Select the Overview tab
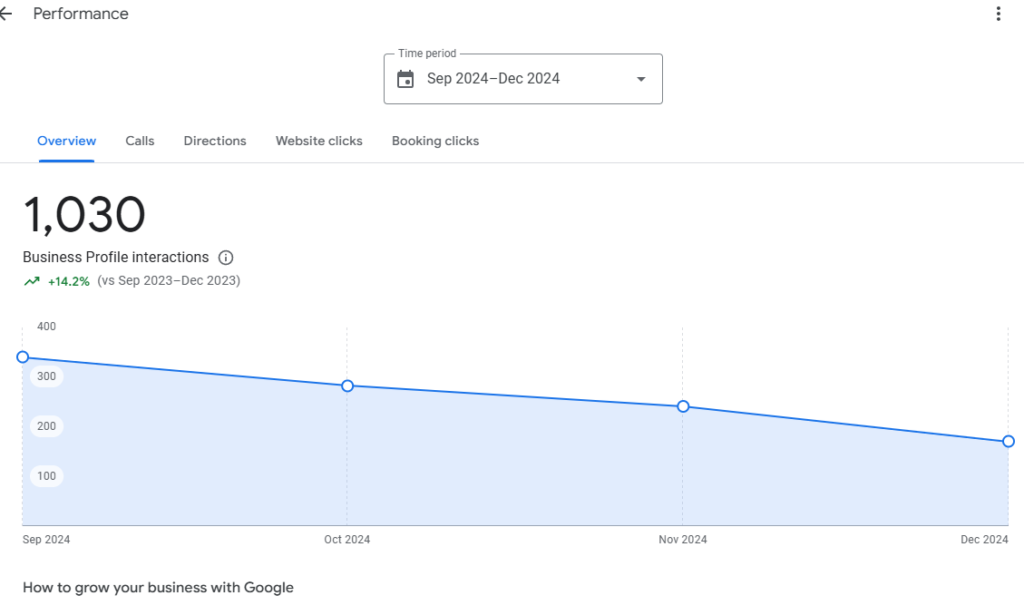The image size is (1024, 615). 67,141
